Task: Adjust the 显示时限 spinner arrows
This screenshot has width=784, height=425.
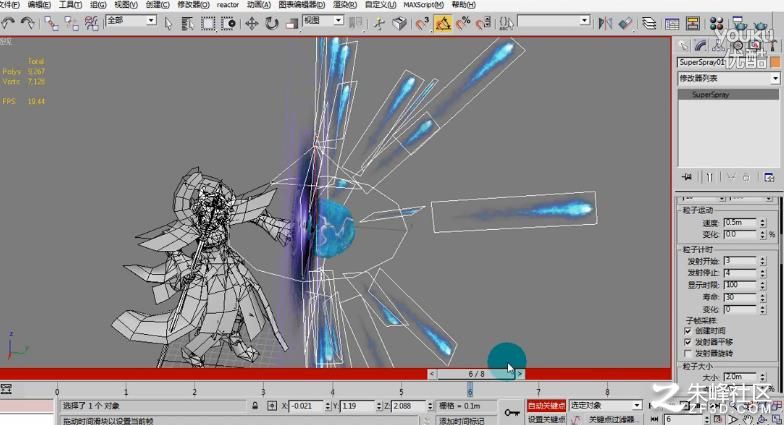Action: tap(762, 285)
